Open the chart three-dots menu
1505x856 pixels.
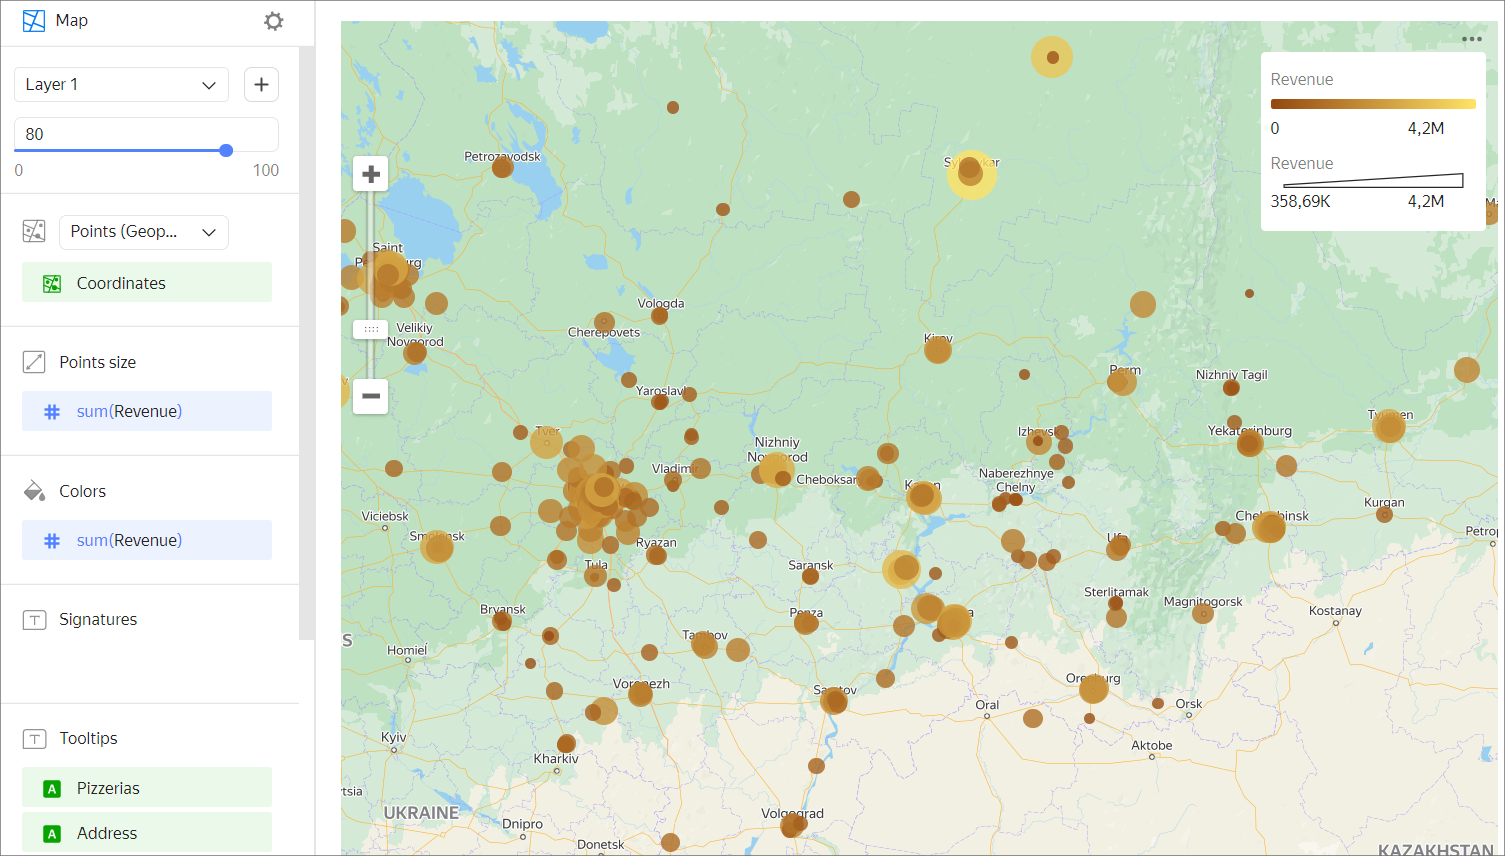(x=1471, y=39)
